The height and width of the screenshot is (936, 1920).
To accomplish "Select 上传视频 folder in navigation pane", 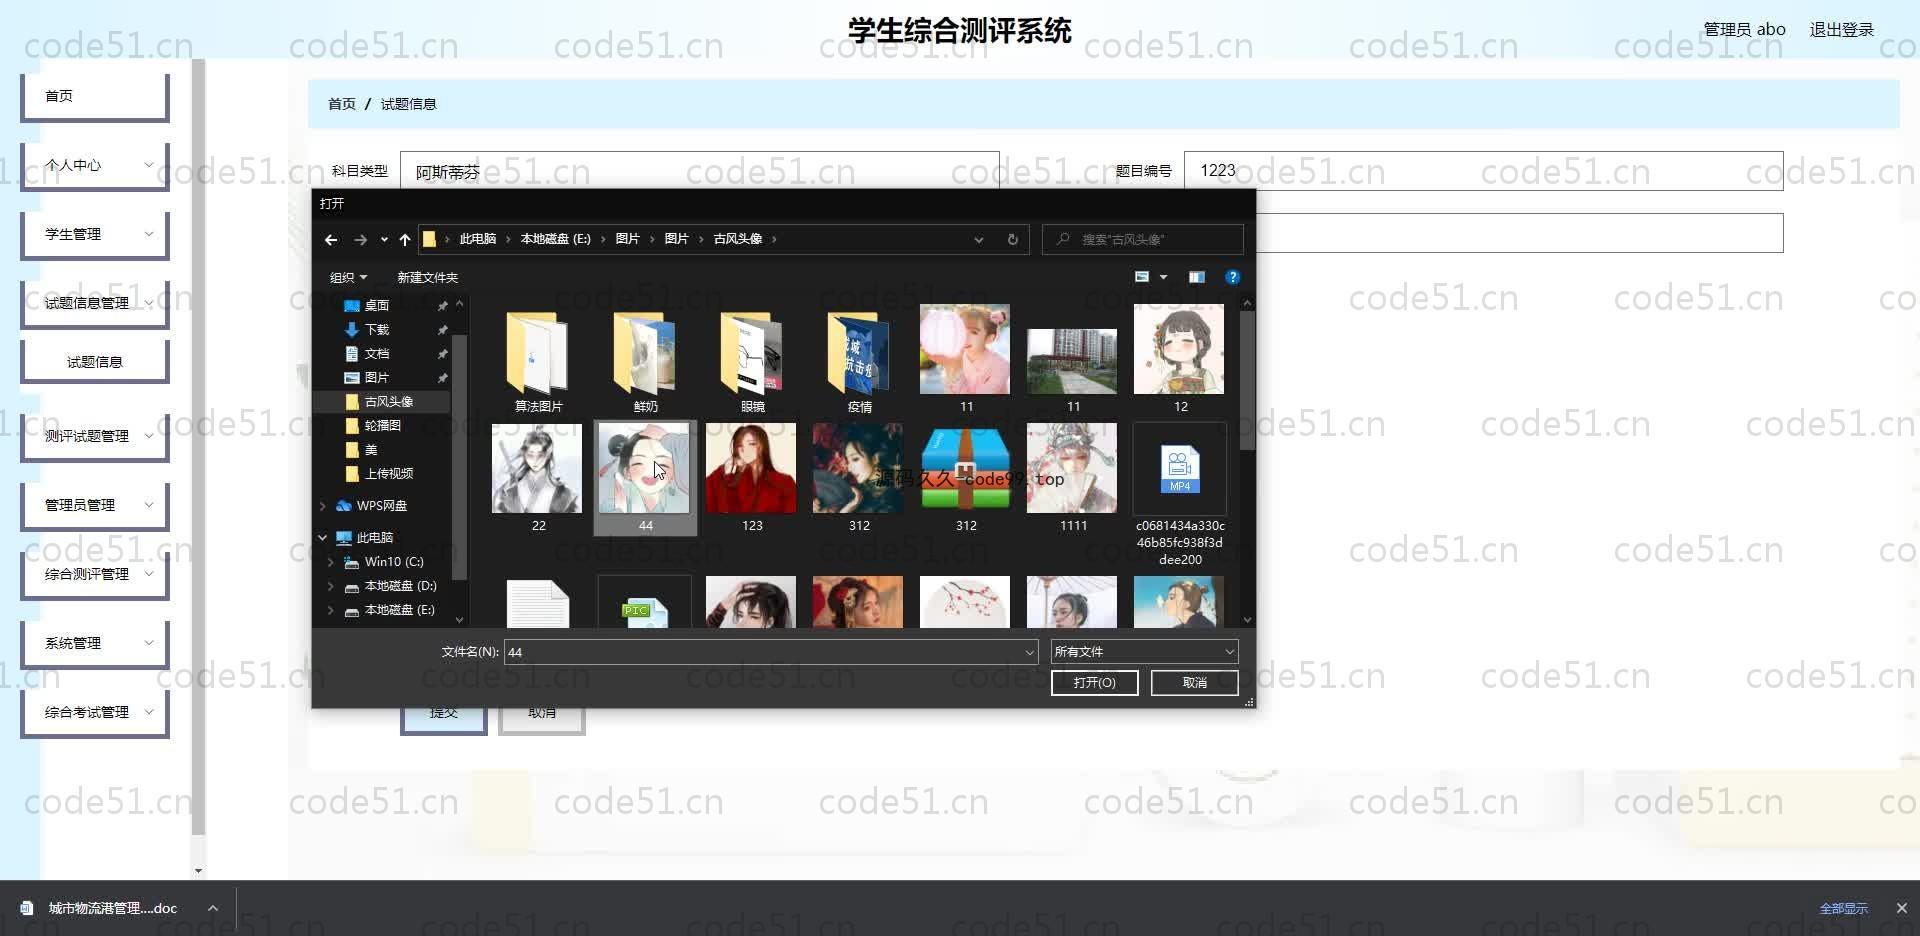I will 388,474.
